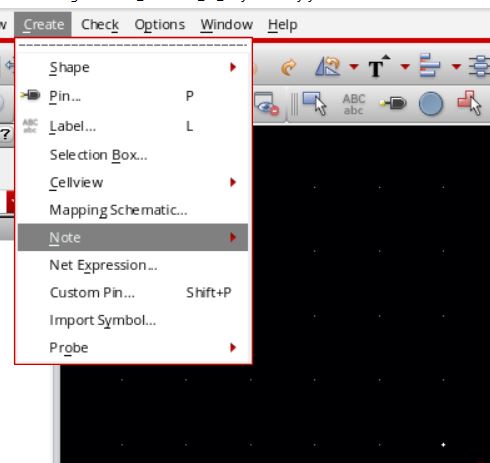Expand the Cellview submenu

133,182
